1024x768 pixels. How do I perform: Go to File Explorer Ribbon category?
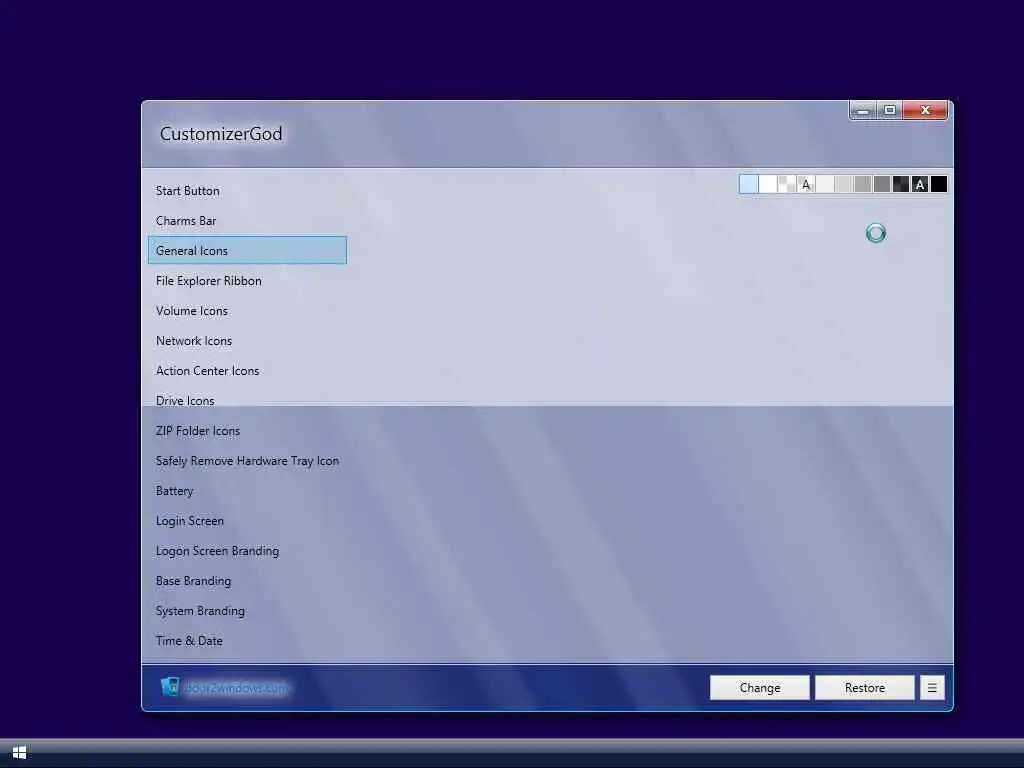point(248,281)
